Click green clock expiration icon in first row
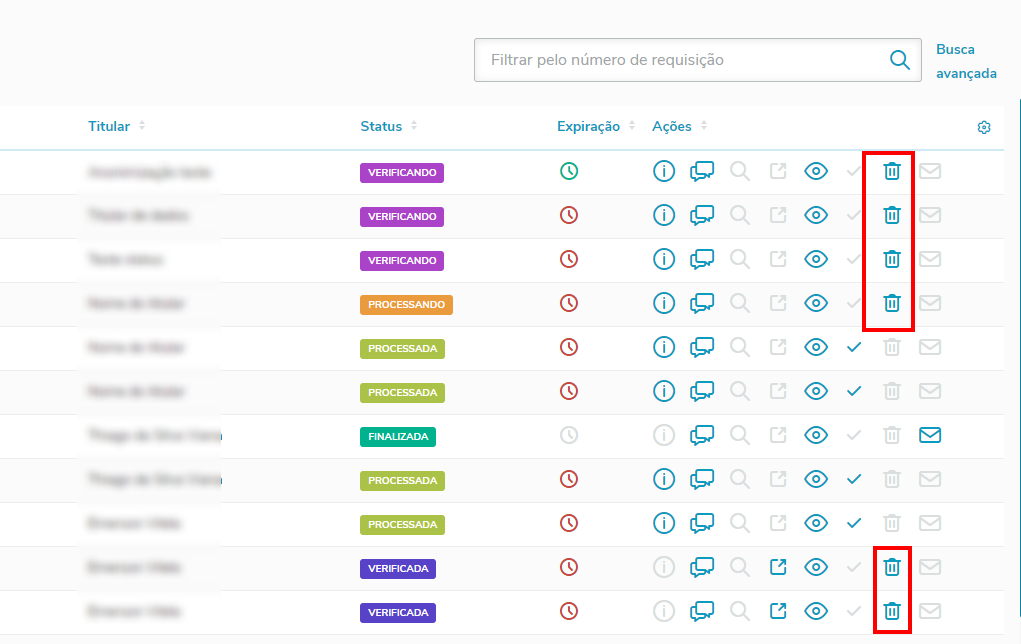 pyautogui.click(x=568, y=171)
